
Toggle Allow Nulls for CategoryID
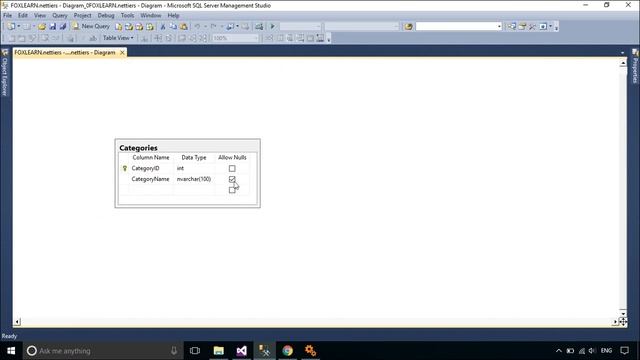[x=232, y=169]
